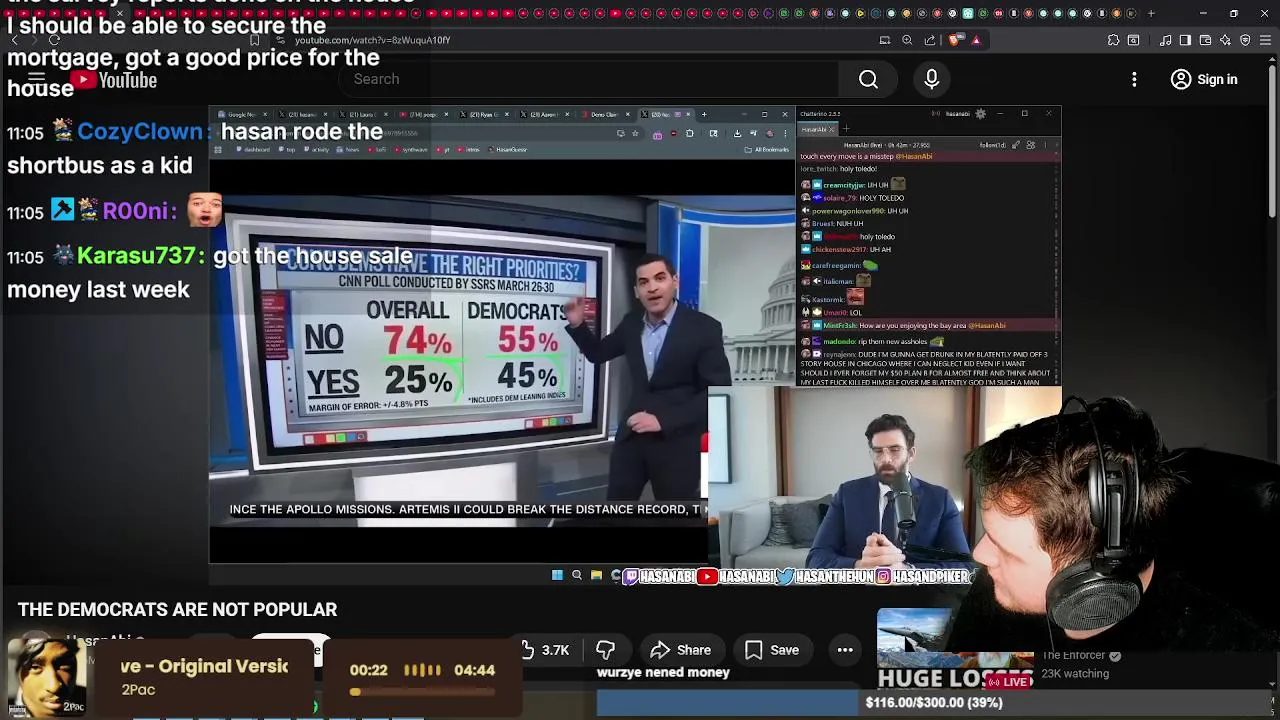
Task: Open the extensions puzzle piece menu
Action: [x=1113, y=40]
